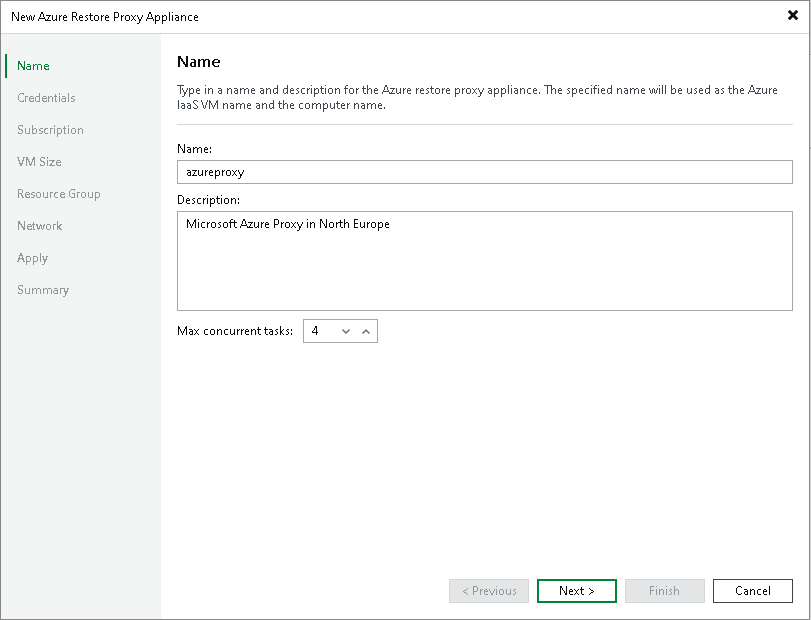Open the Summary wizard step
The image size is (811, 620).
pos(43,290)
